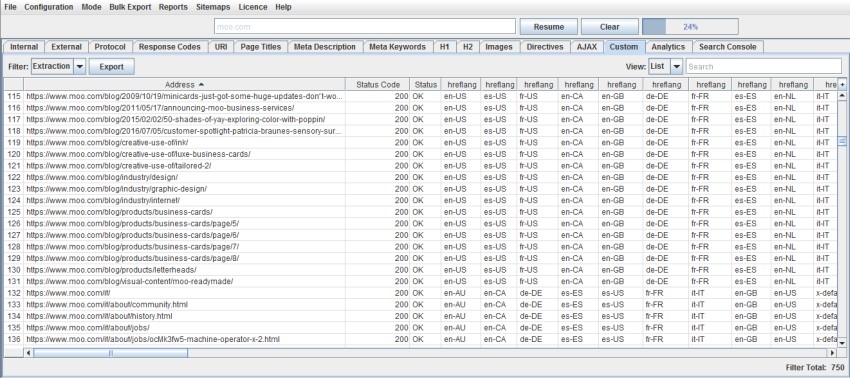Screen dimensions: 850x378
Task: Click the Search input field
Action: (x=763, y=67)
